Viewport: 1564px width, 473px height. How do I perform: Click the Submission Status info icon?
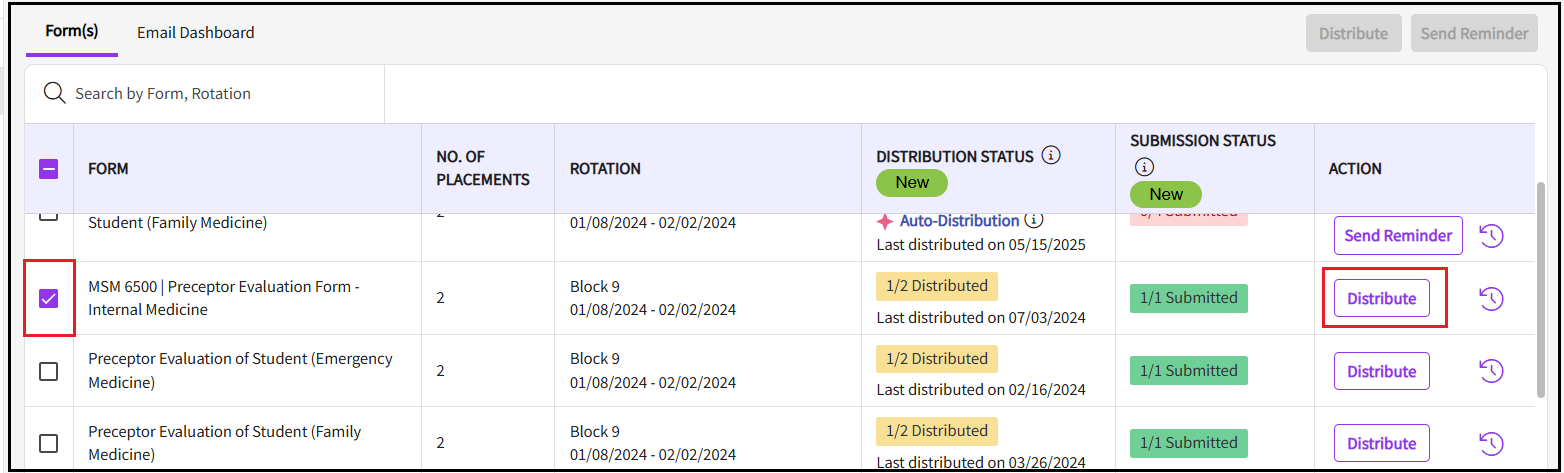[x=1144, y=167]
